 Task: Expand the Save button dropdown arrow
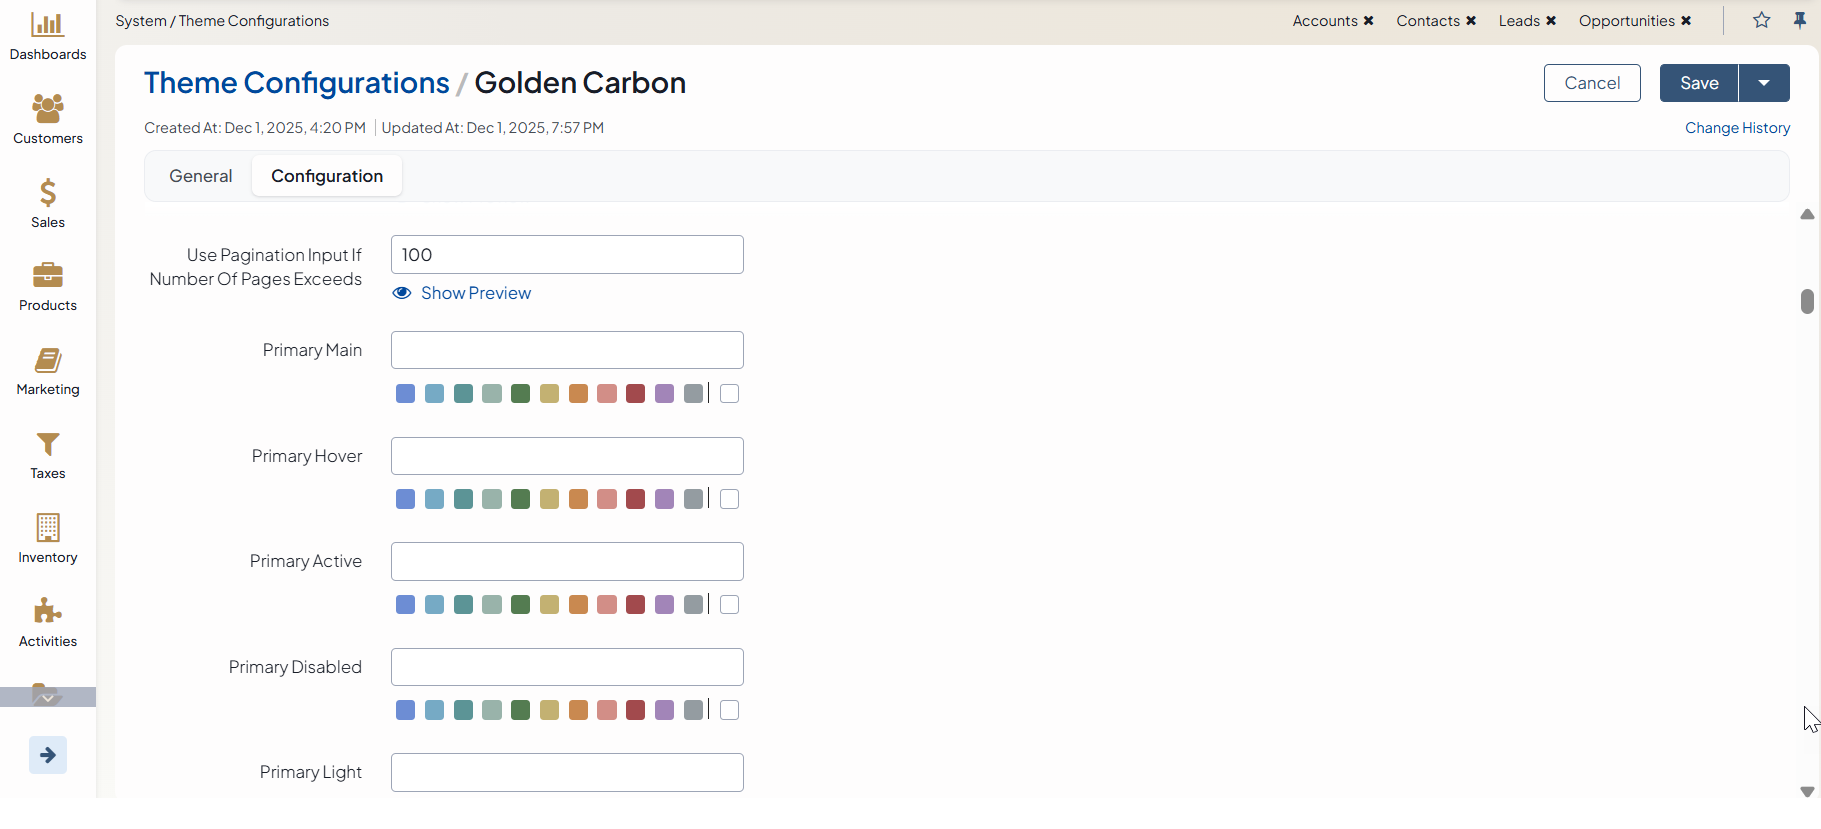point(1764,83)
